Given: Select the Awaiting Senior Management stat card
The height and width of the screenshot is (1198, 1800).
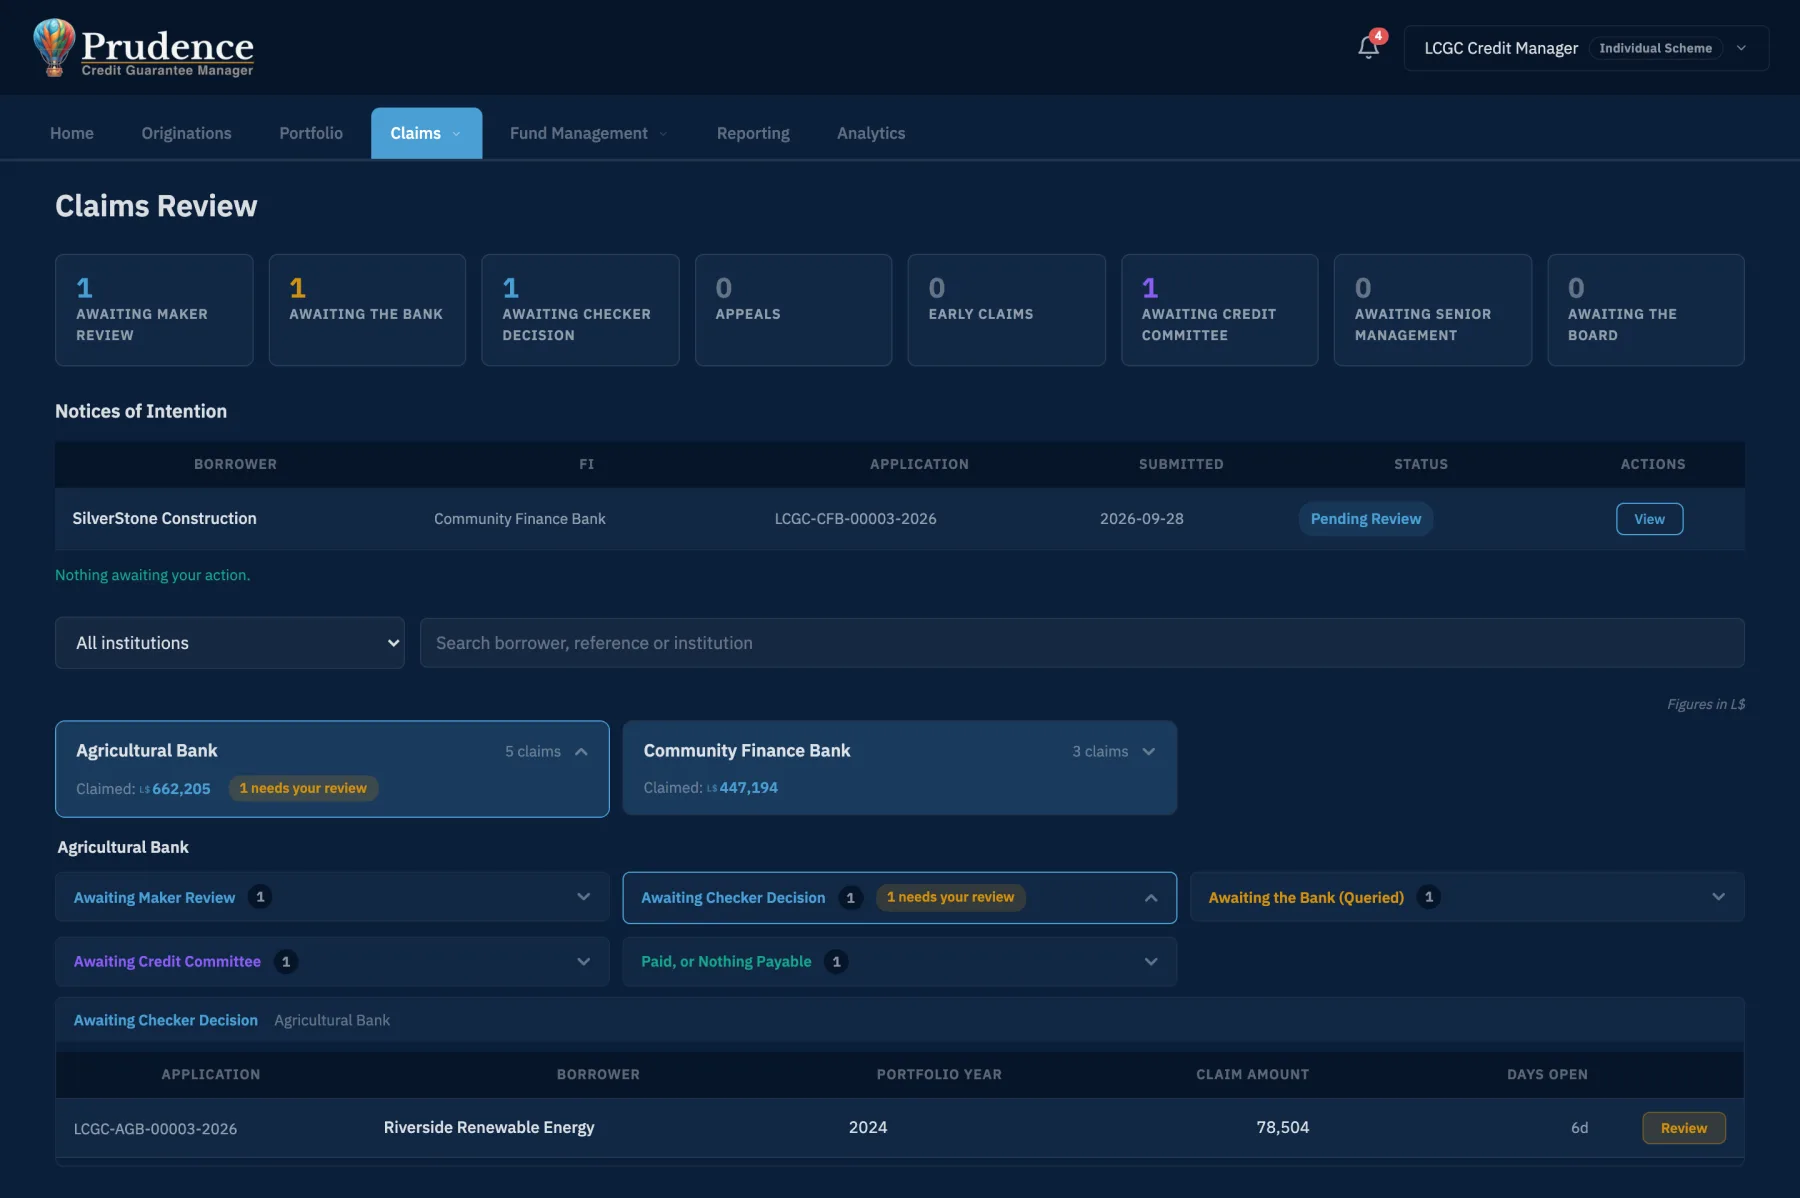Looking at the screenshot, I should click(x=1432, y=310).
